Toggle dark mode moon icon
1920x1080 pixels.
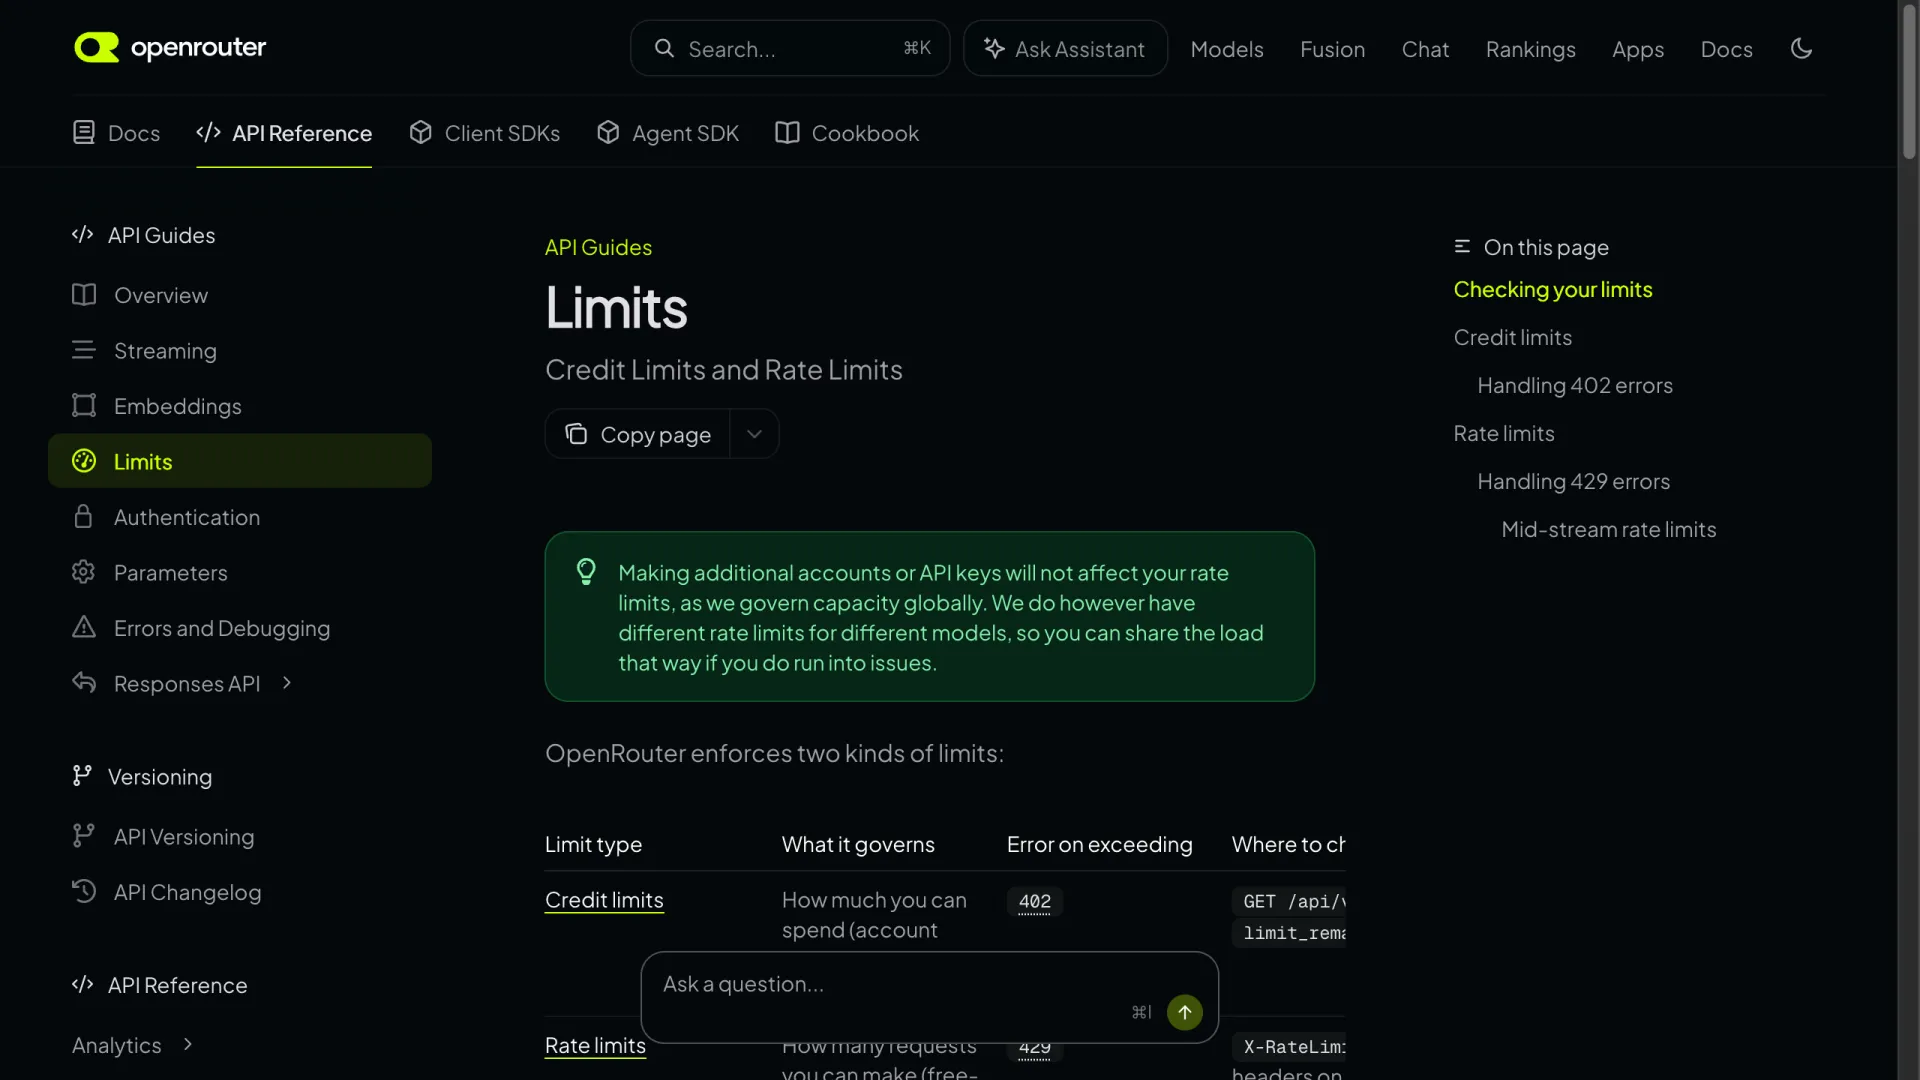tap(1801, 48)
